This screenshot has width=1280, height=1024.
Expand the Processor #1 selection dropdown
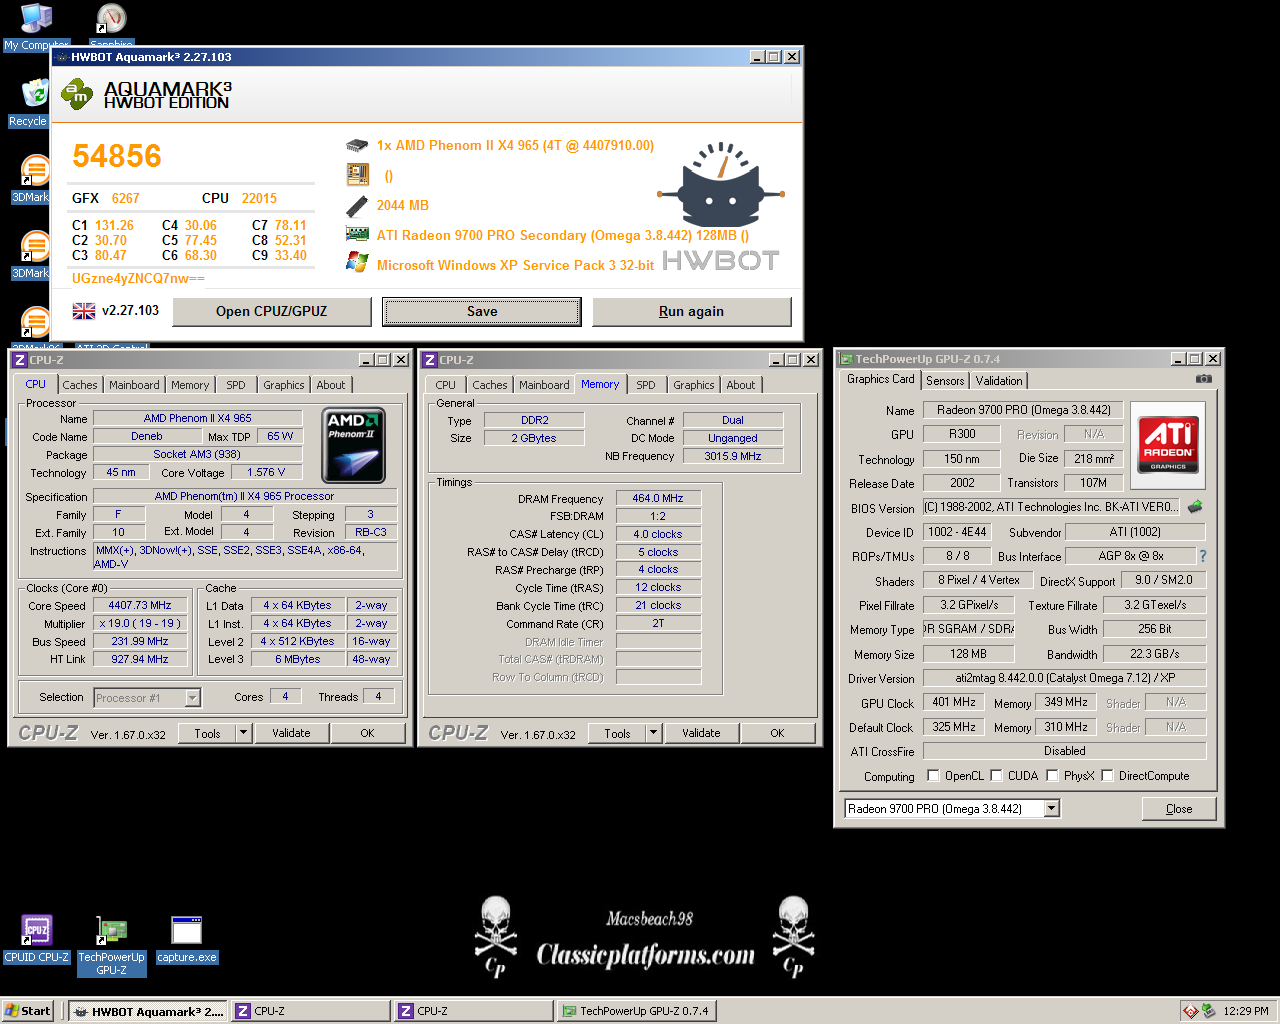[x=192, y=698]
